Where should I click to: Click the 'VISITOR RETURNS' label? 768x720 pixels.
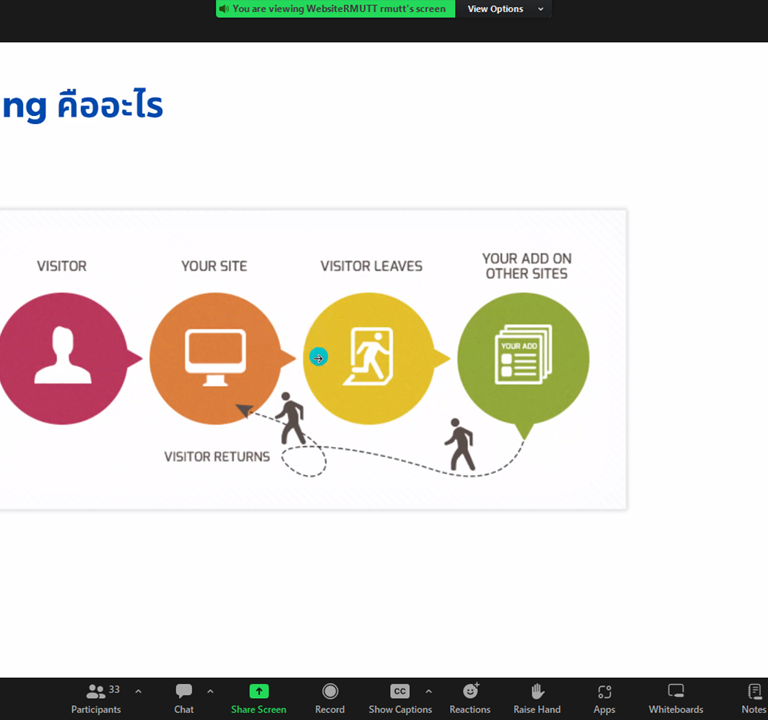pyautogui.click(x=217, y=457)
